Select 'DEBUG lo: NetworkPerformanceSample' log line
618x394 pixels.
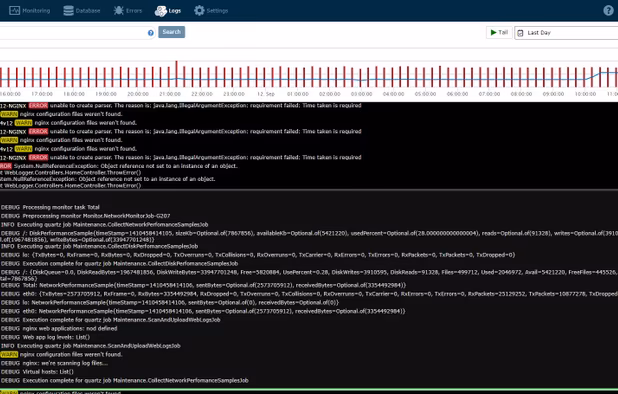coord(170,303)
